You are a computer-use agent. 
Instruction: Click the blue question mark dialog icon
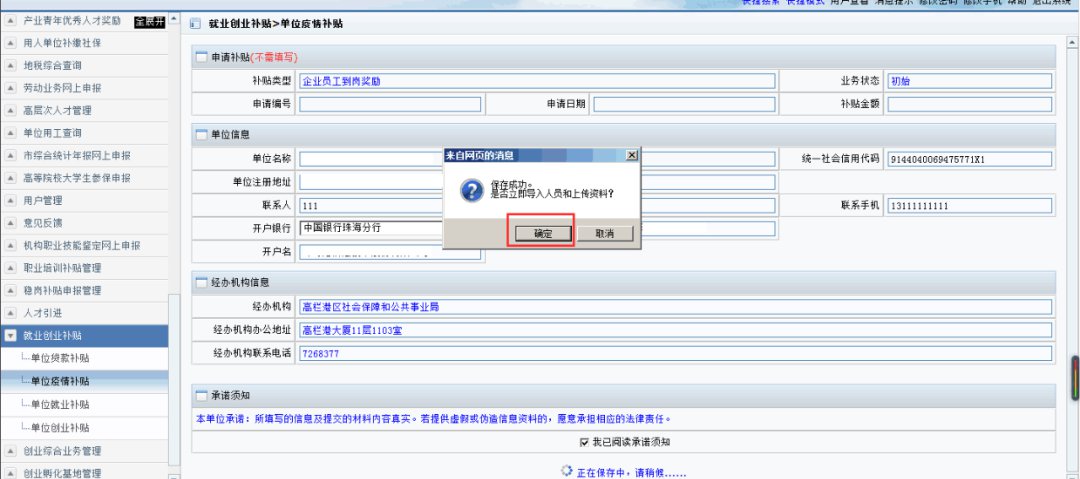tap(471, 190)
